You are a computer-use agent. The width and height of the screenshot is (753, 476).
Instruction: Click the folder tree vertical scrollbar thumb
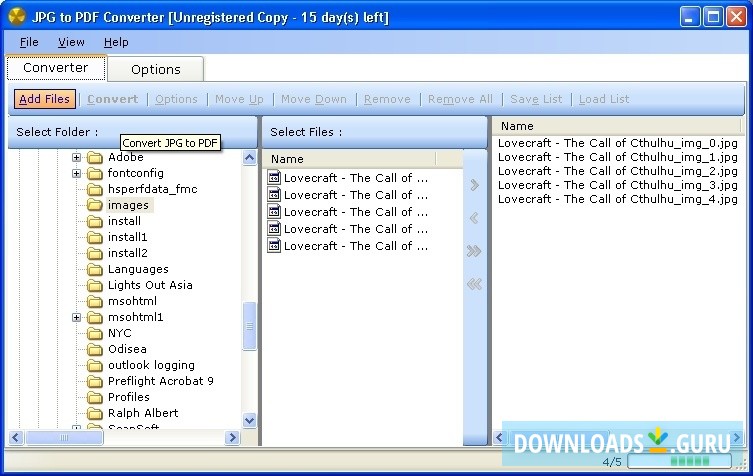(250, 326)
